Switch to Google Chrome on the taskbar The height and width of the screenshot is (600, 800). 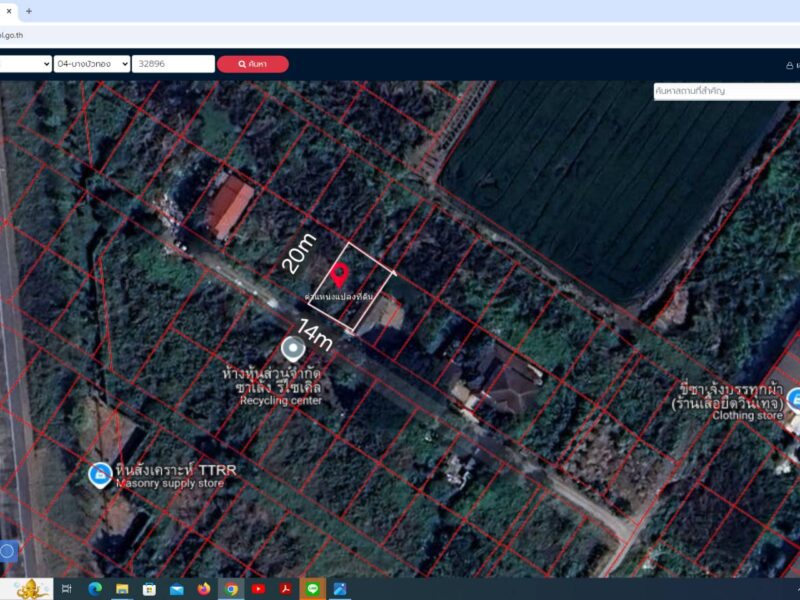tap(231, 589)
